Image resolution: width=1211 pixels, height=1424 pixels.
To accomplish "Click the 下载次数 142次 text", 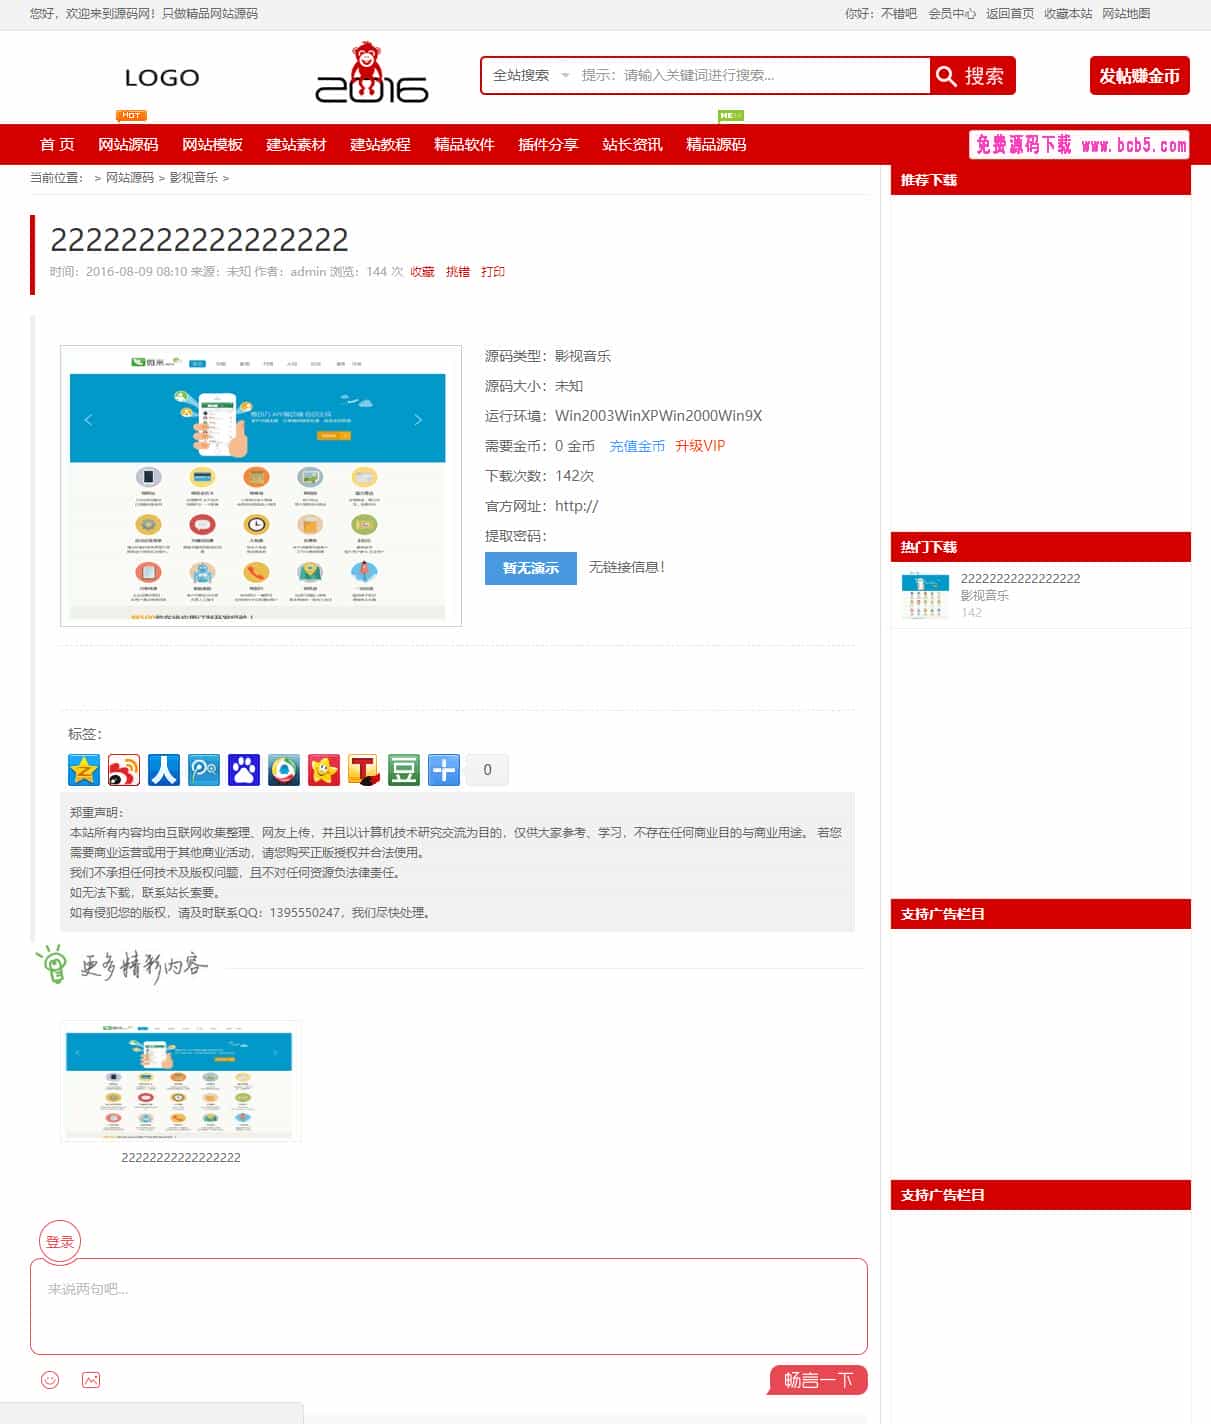I will coord(540,476).
